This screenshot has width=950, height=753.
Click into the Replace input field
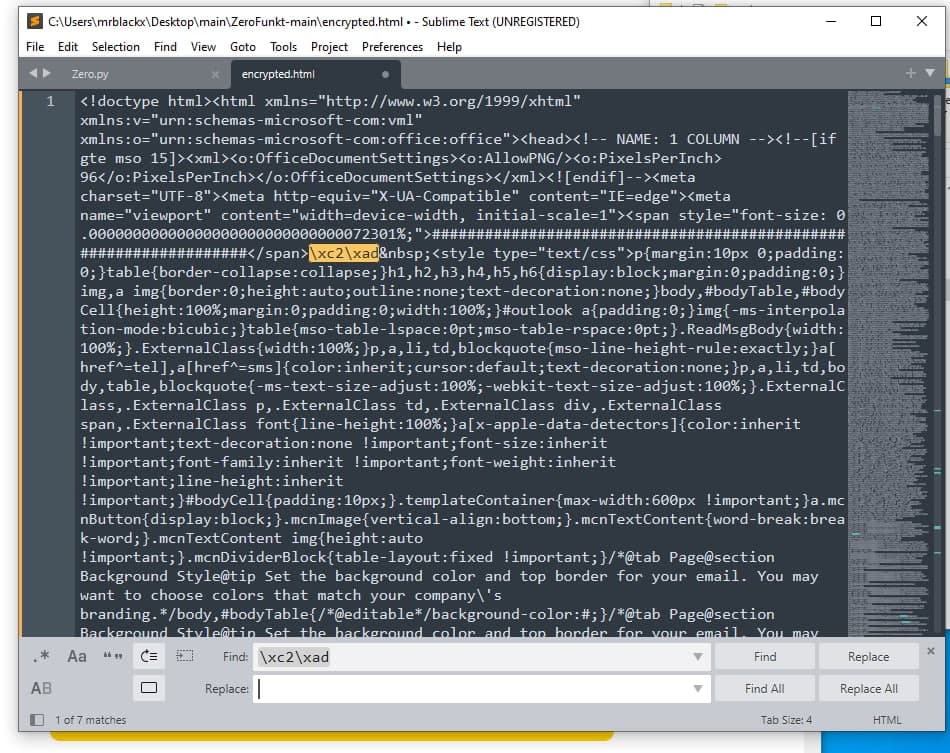point(470,689)
